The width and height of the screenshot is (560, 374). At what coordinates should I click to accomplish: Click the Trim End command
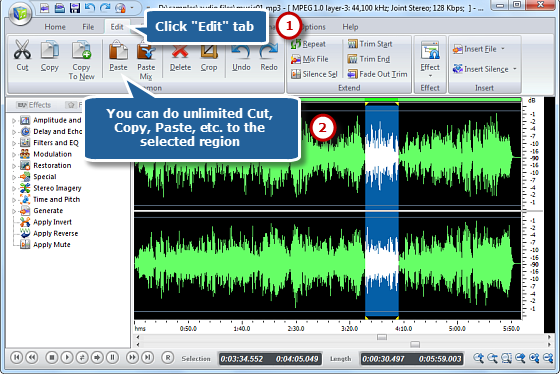[369, 59]
